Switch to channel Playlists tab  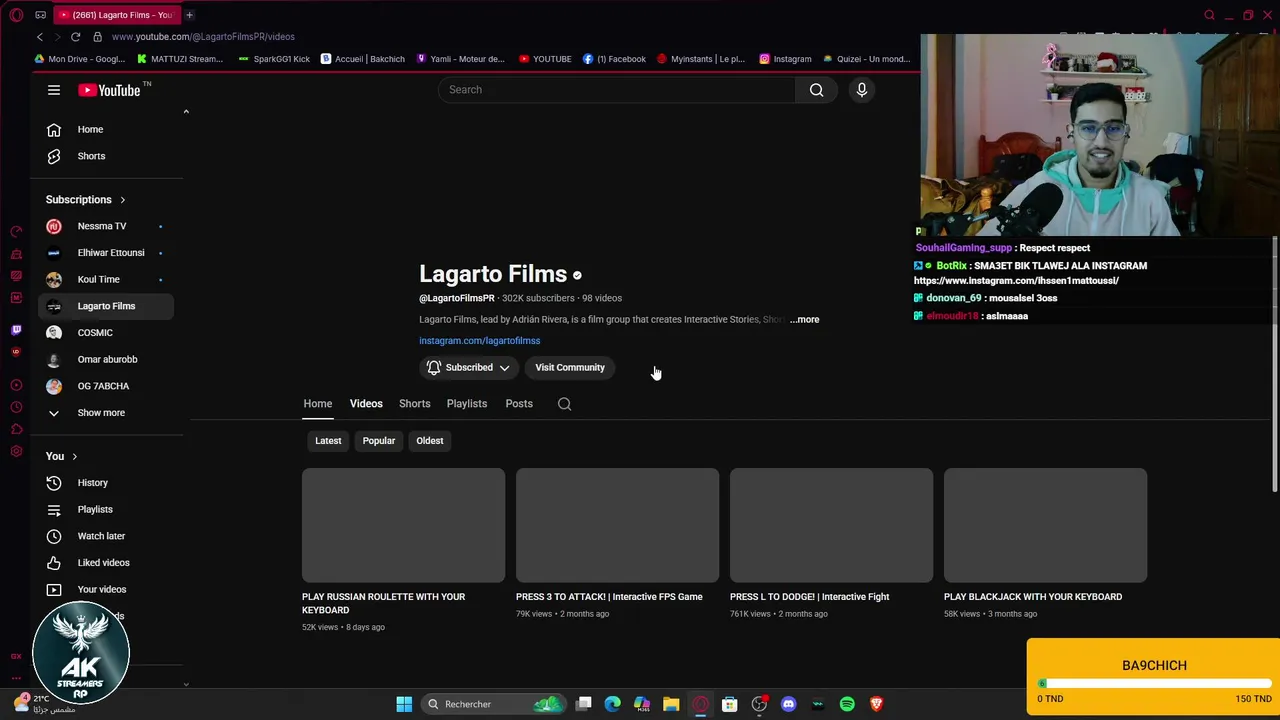point(467,404)
